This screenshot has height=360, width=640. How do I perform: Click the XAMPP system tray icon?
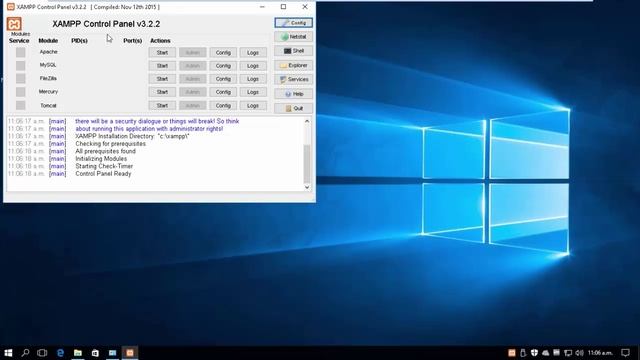(x=511, y=353)
